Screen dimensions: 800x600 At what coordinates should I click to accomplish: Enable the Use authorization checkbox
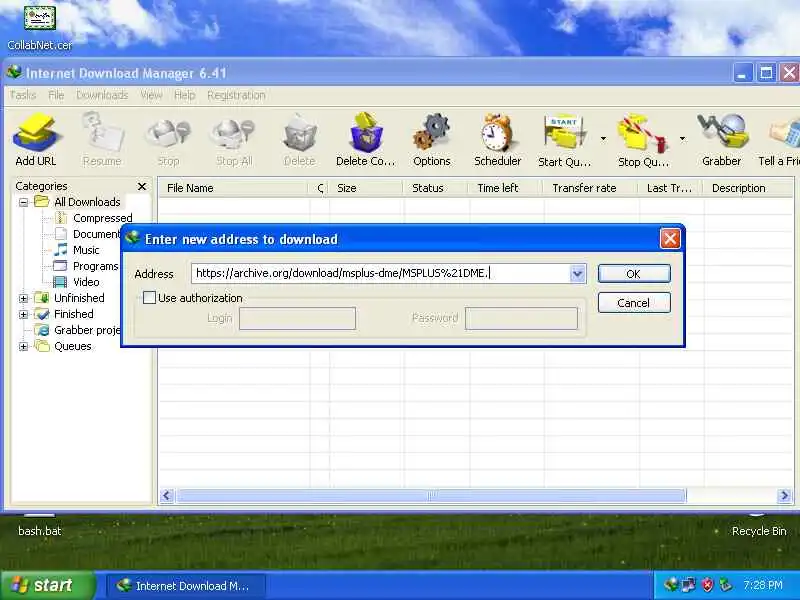pos(149,297)
